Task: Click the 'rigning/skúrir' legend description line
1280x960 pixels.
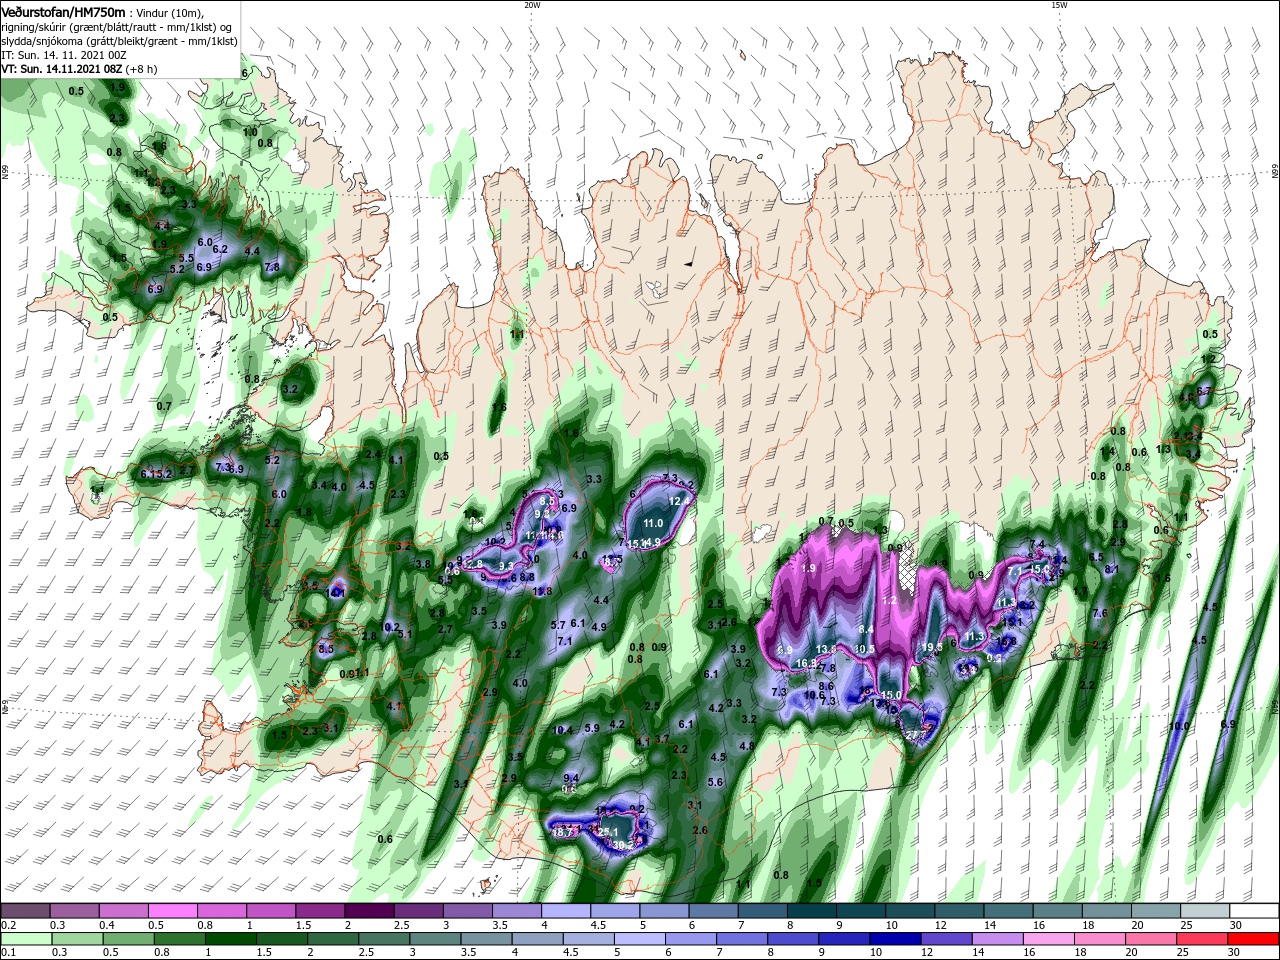Action: coord(117,26)
